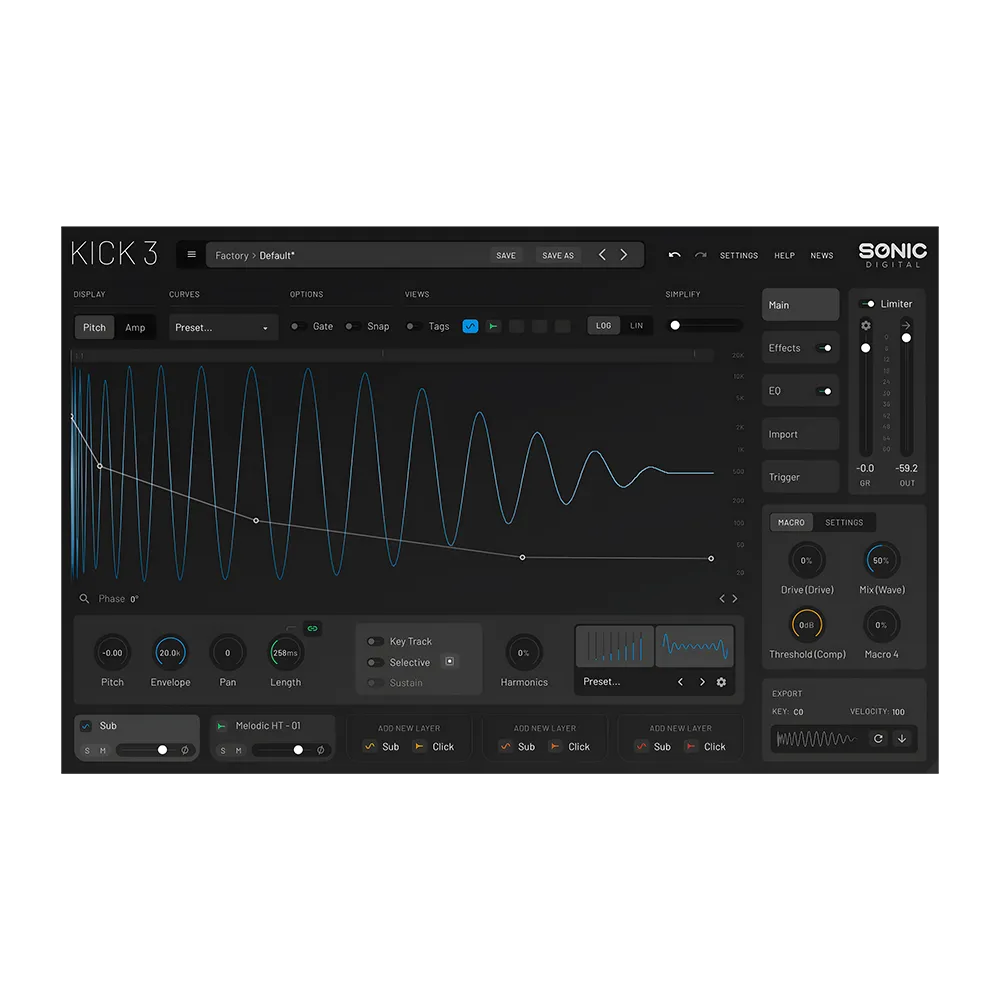The width and height of the screenshot is (1000, 1000).
Task: Invert phase on Melodic HT - 01 layer
Action: (321, 750)
